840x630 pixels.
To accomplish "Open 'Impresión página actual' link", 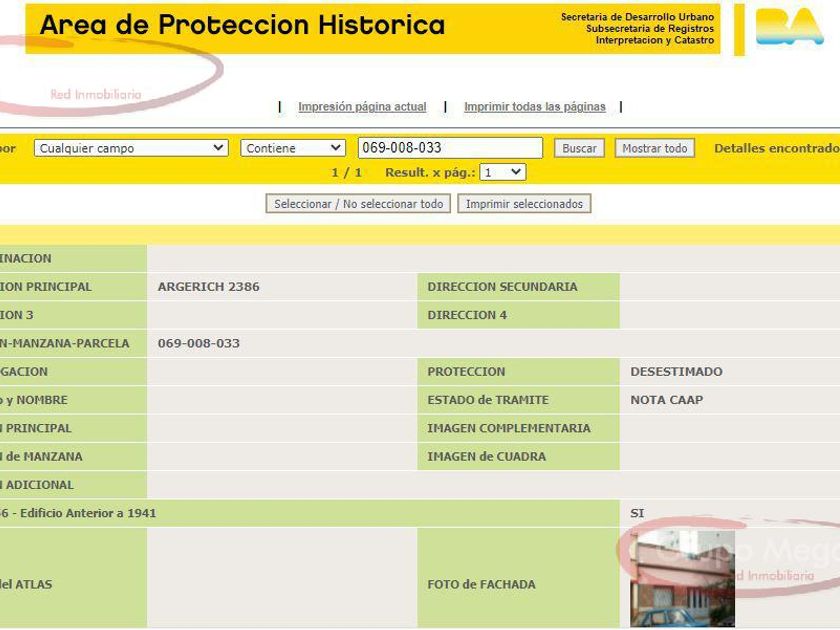I will click(362, 107).
